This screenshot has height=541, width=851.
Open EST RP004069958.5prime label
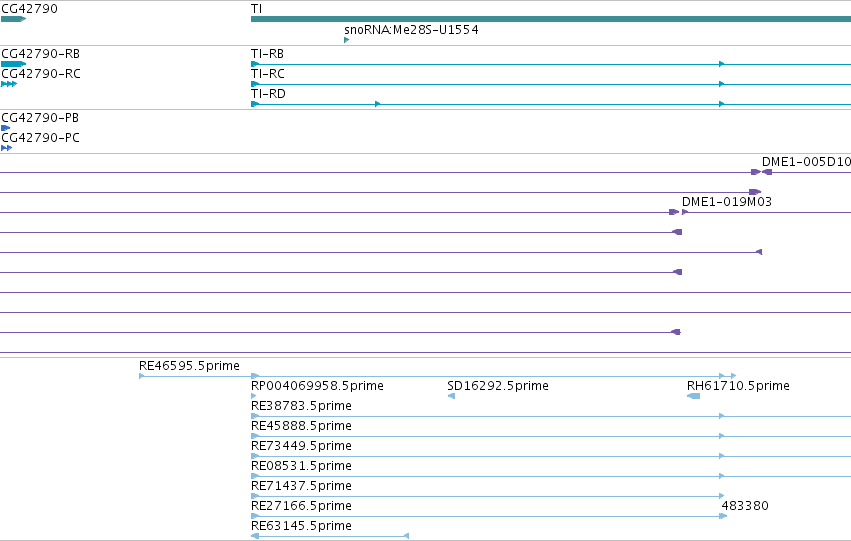coord(317,386)
